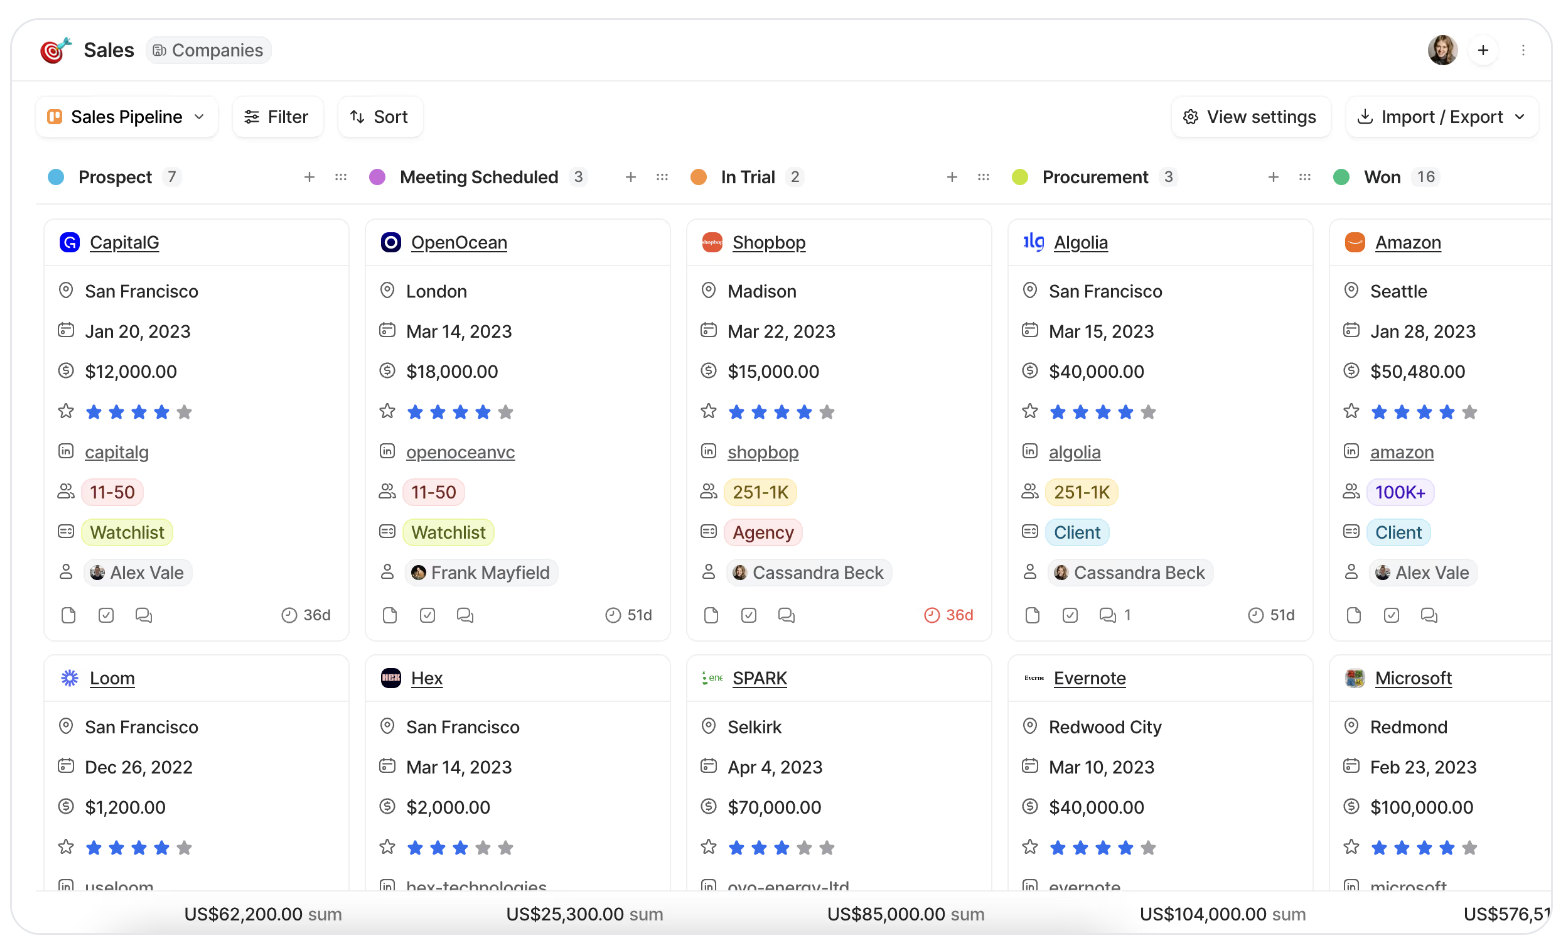Add a card to Procurement column

click(x=1273, y=177)
